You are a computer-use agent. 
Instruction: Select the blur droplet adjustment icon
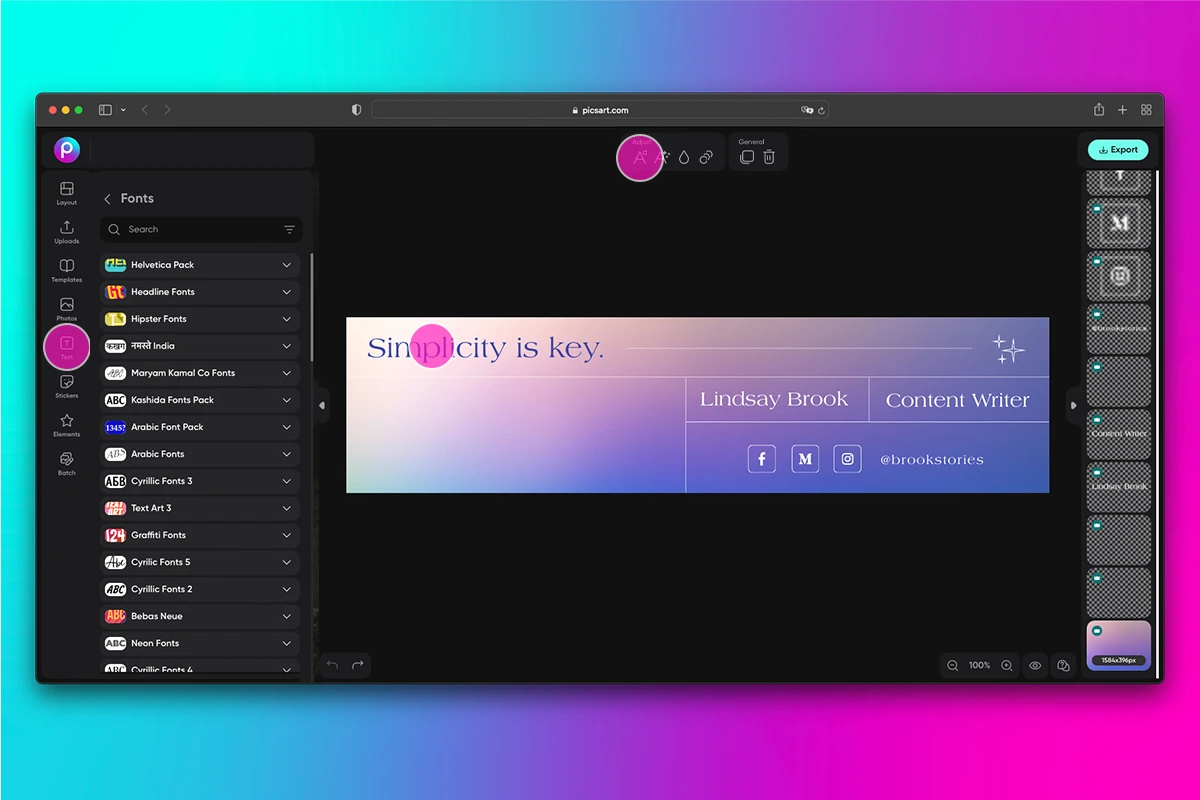(684, 157)
